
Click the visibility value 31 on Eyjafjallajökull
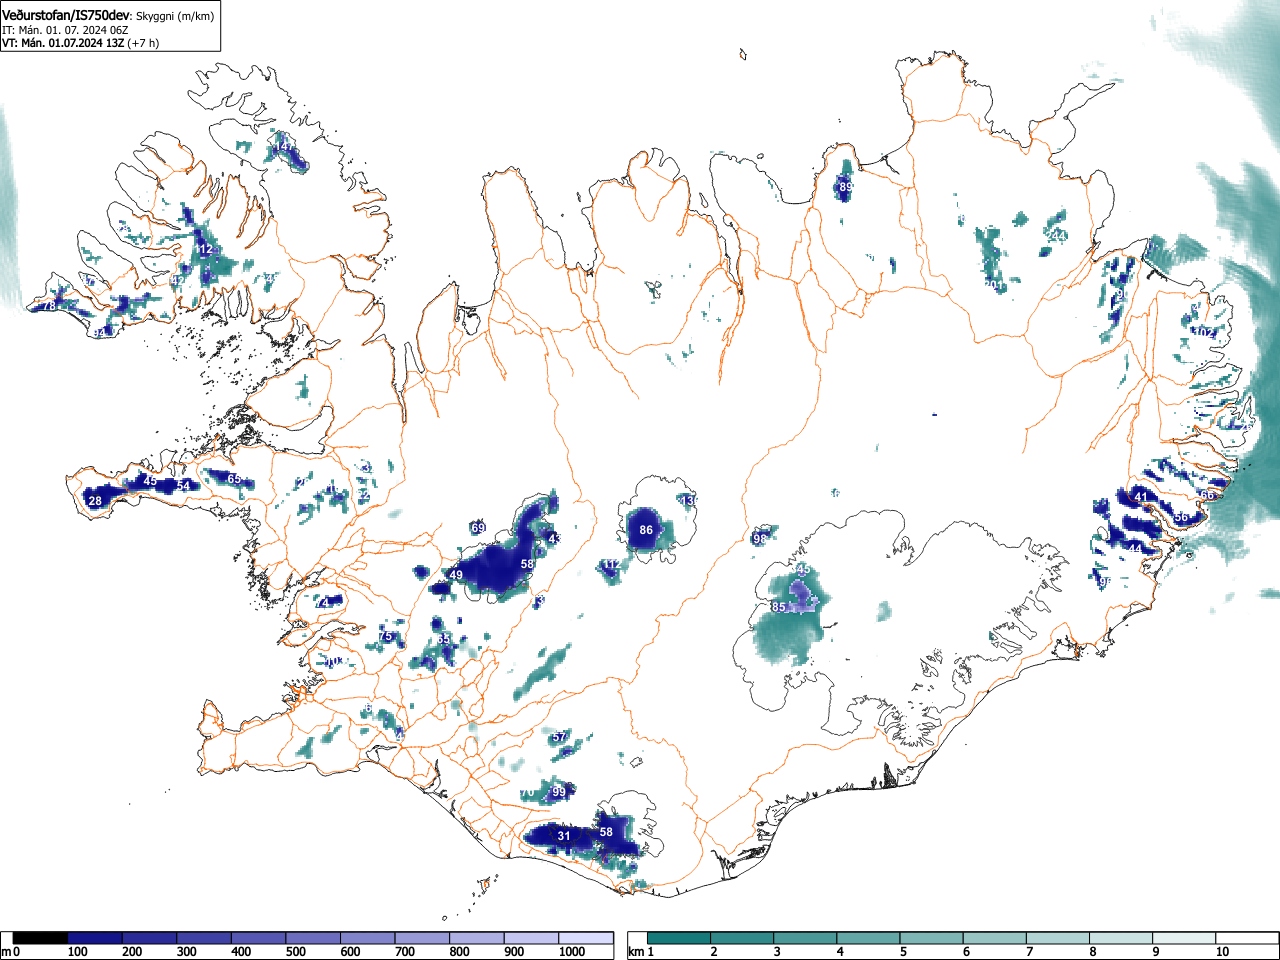coord(564,836)
